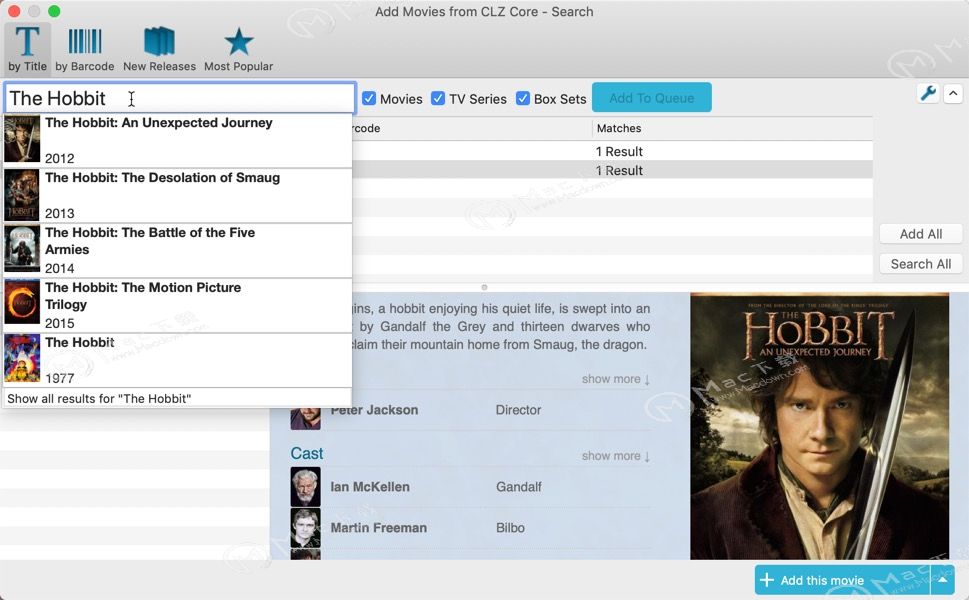Click Ian McKellen's cast photo

pyautogui.click(x=305, y=487)
